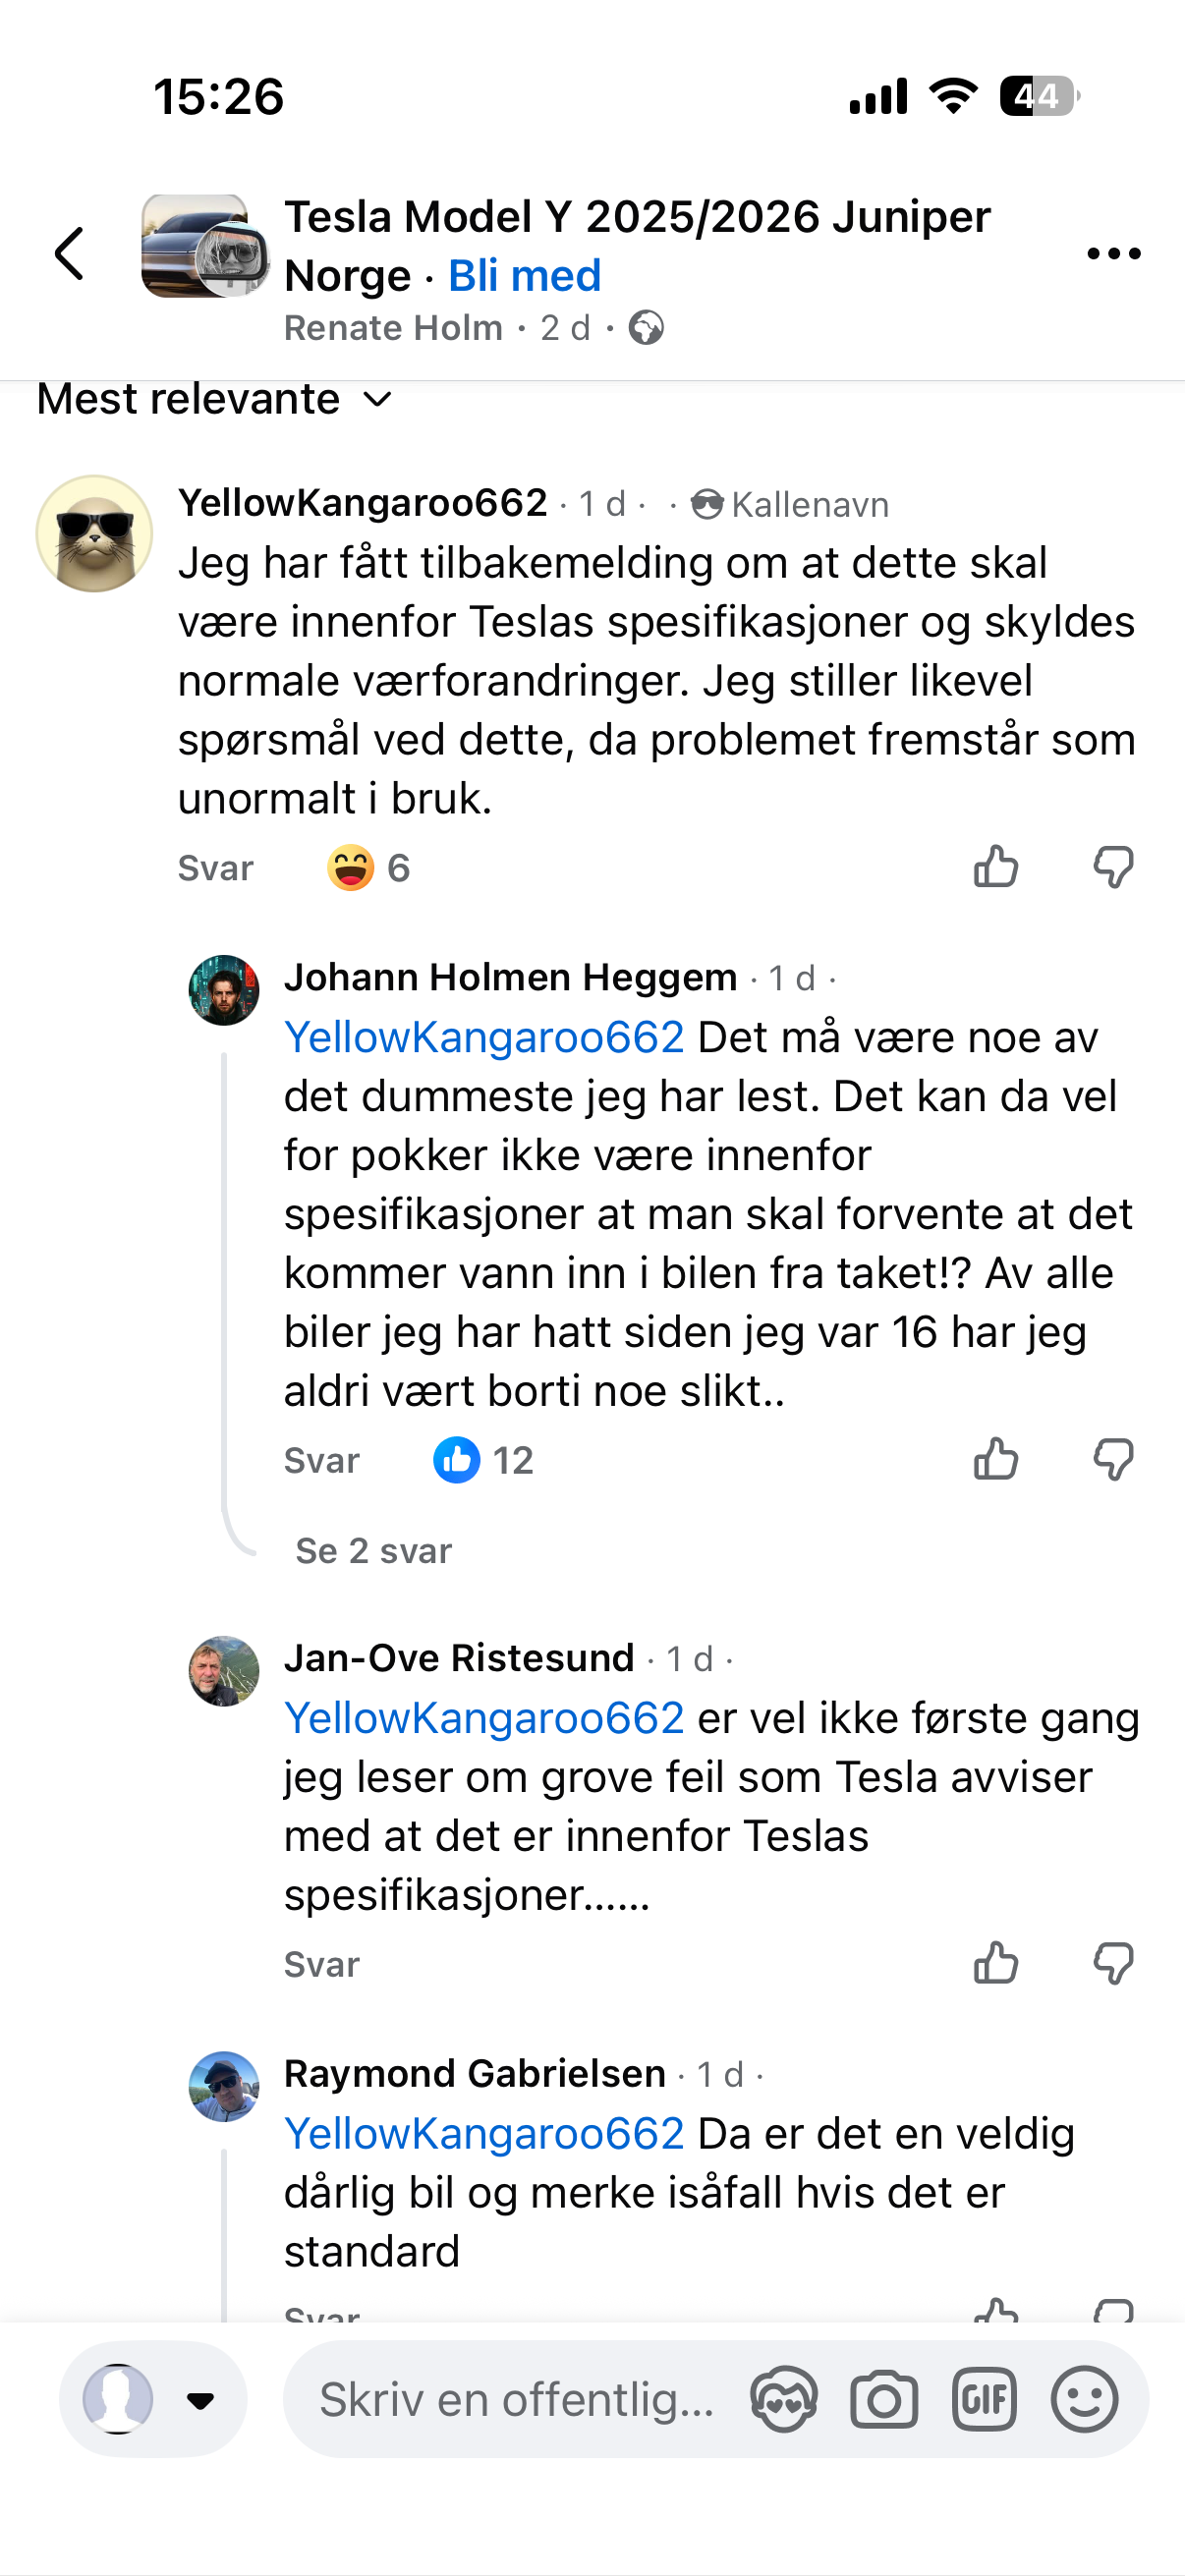Thumbs up Jan-Ove Ristesund's comment
The width and height of the screenshot is (1185, 2576).
click(x=996, y=1964)
